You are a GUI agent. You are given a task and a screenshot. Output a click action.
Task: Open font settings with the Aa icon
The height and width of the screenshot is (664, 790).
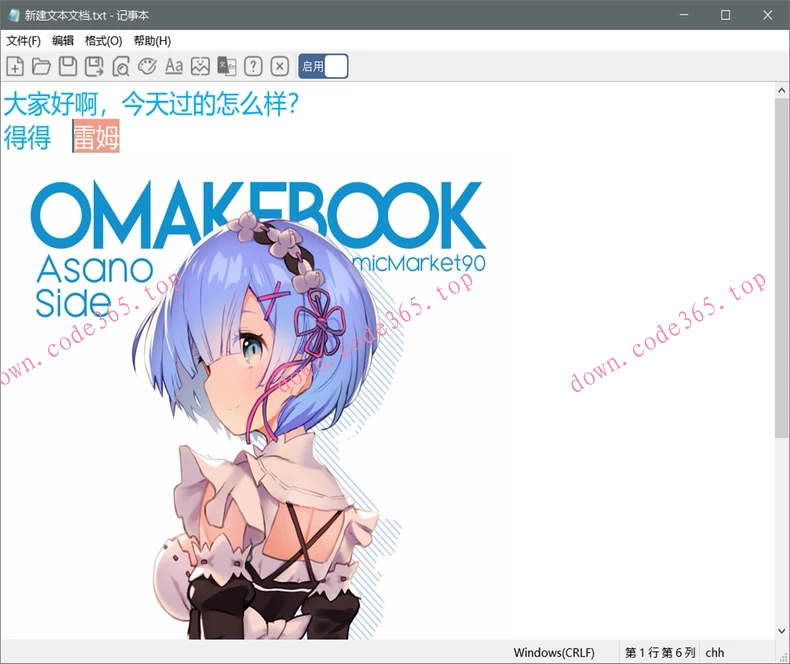pyautogui.click(x=174, y=66)
